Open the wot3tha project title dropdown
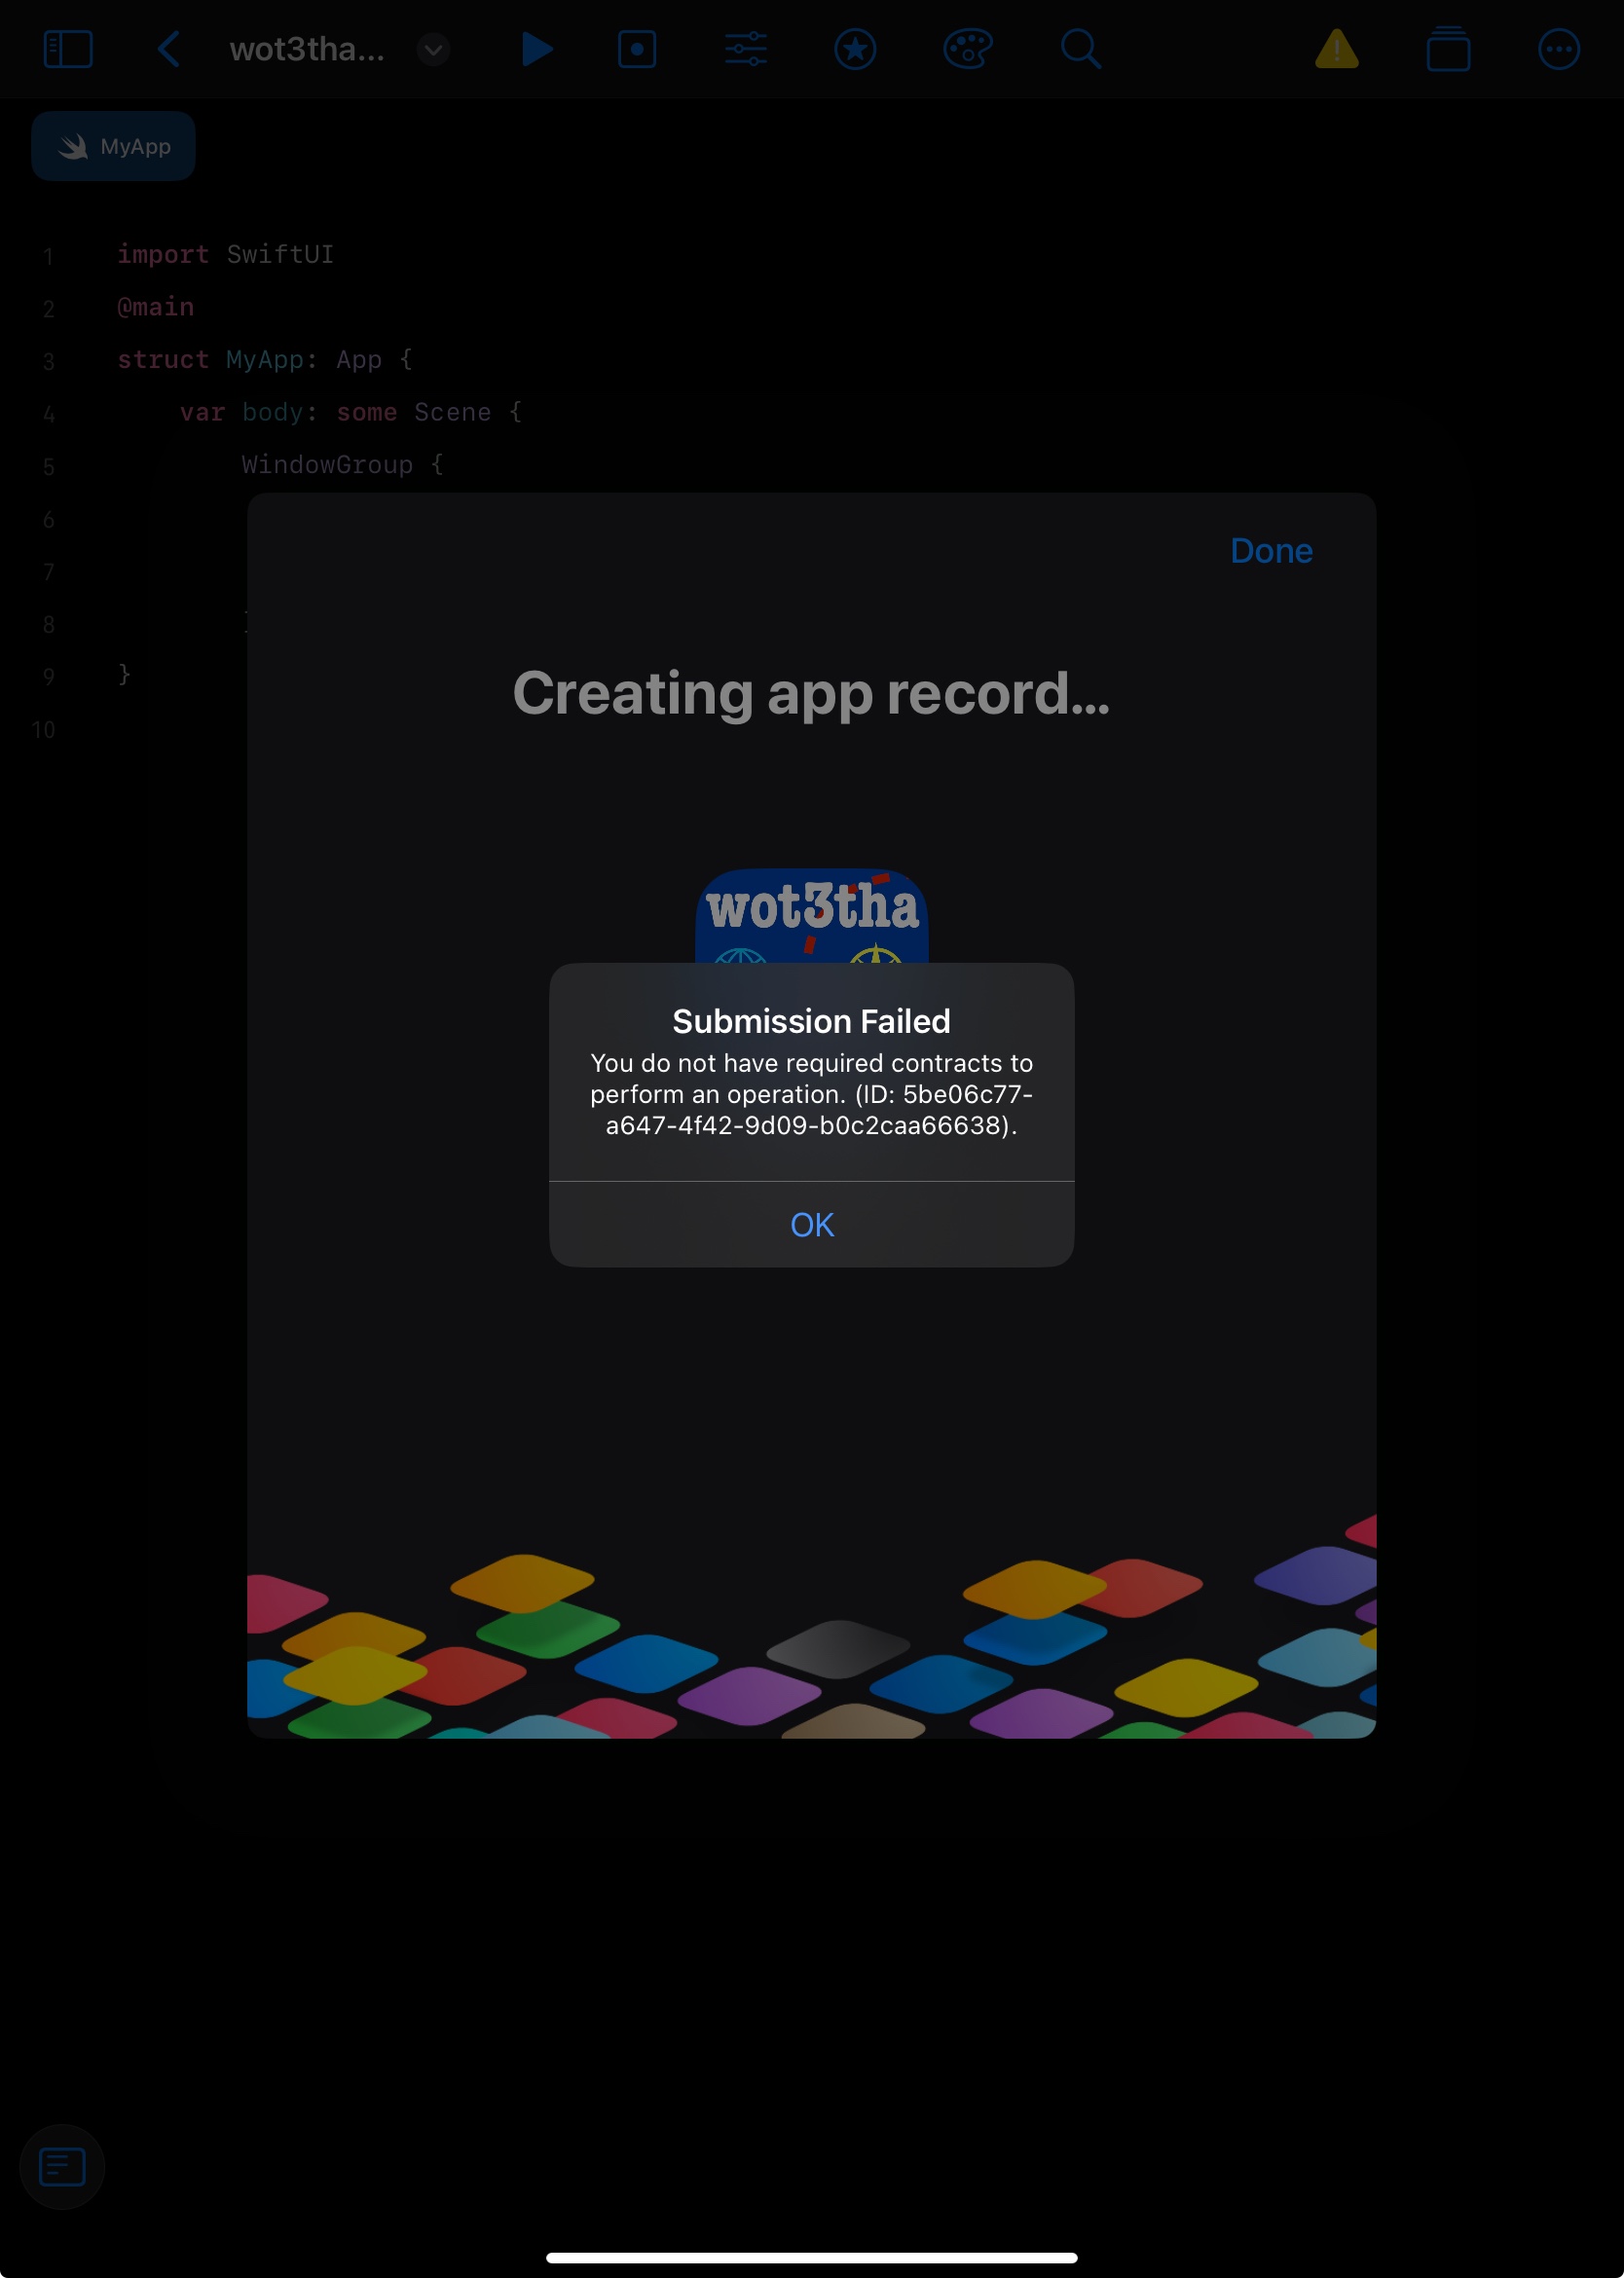The image size is (1624, 2278). coord(433,49)
